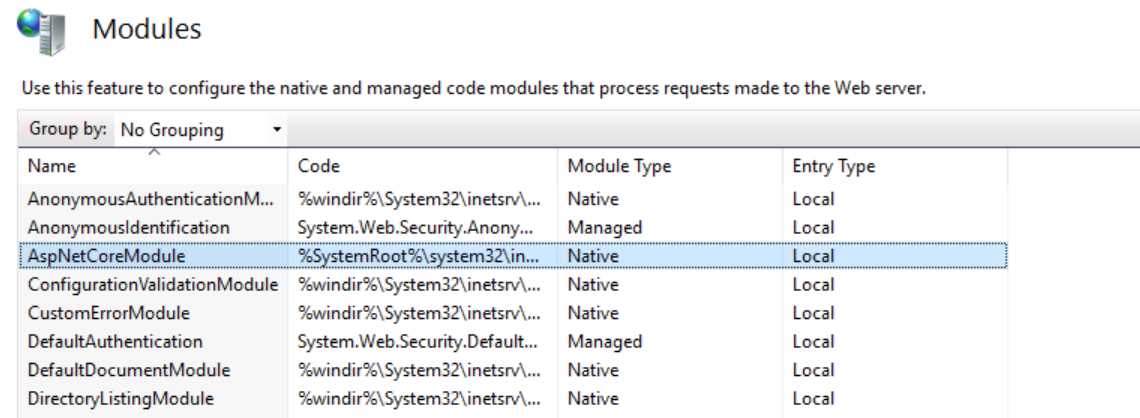Select the AspNetCoreModule row
The height and width of the screenshot is (418, 1140).
point(513,256)
